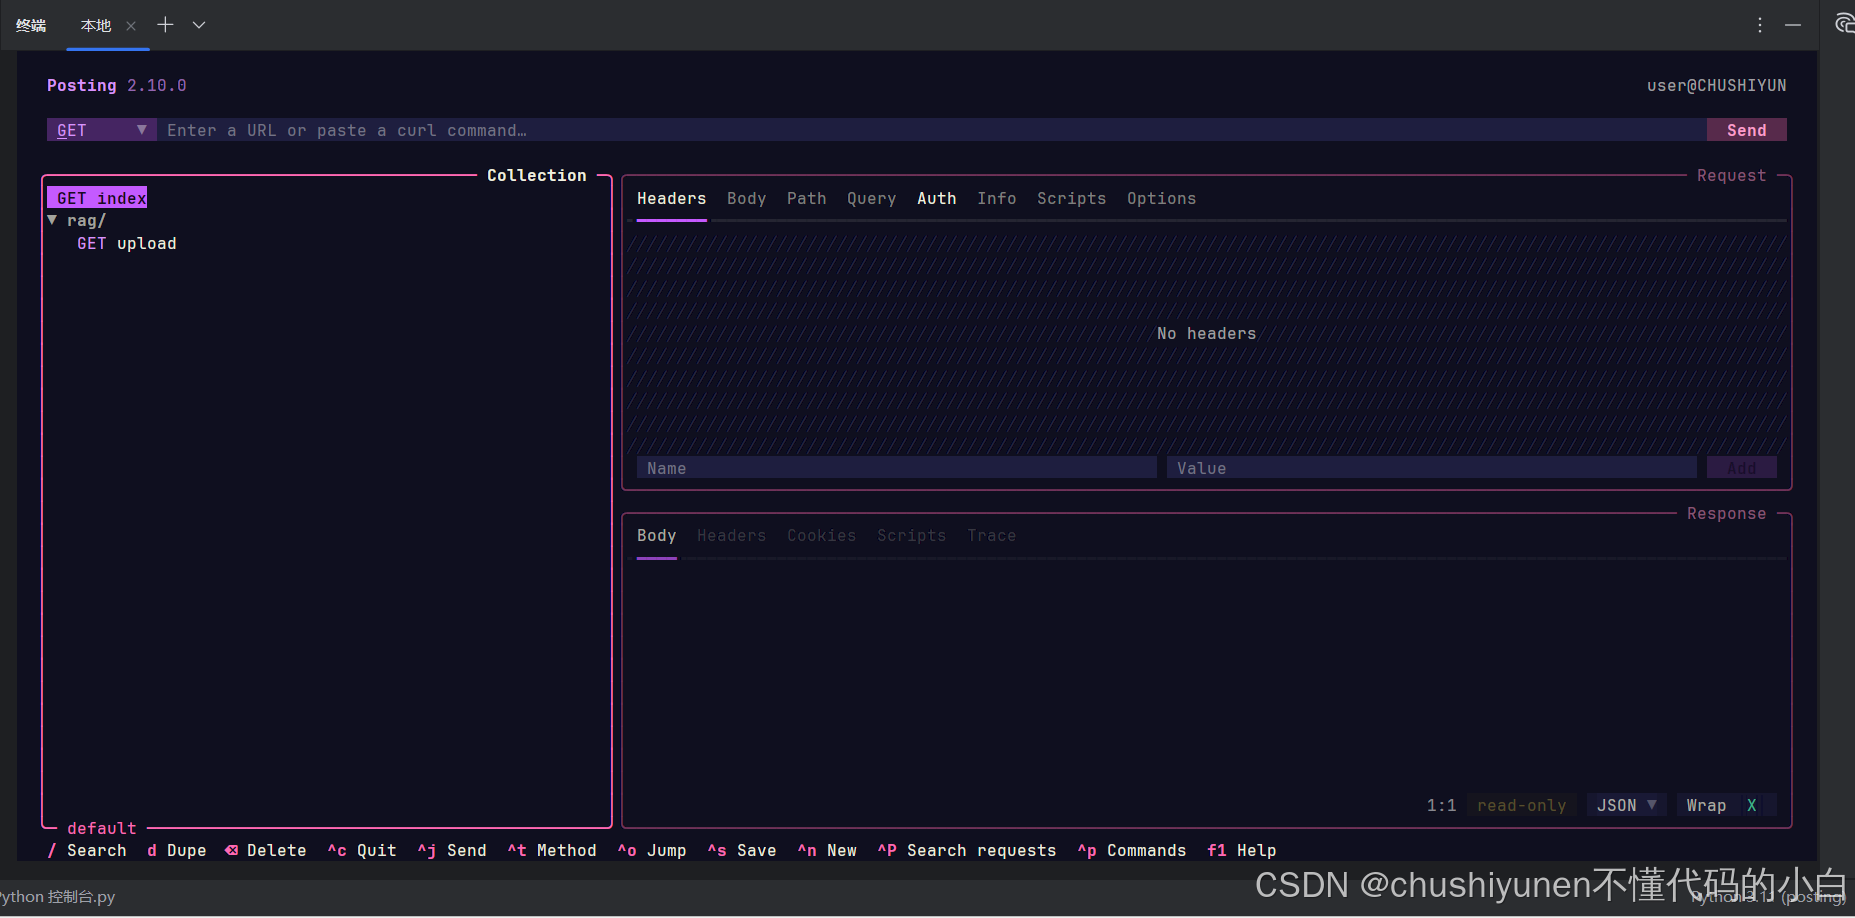The width and height of the screenshot is (1855, 918).
Task: Open the Info tab
Action: pos(996,199)
